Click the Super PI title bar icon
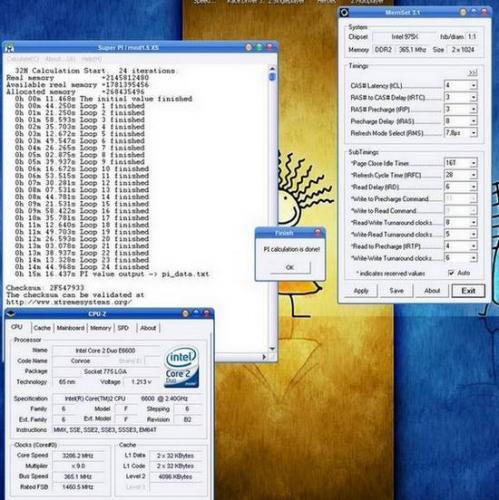499x500 pixels. tap(10, 48)
